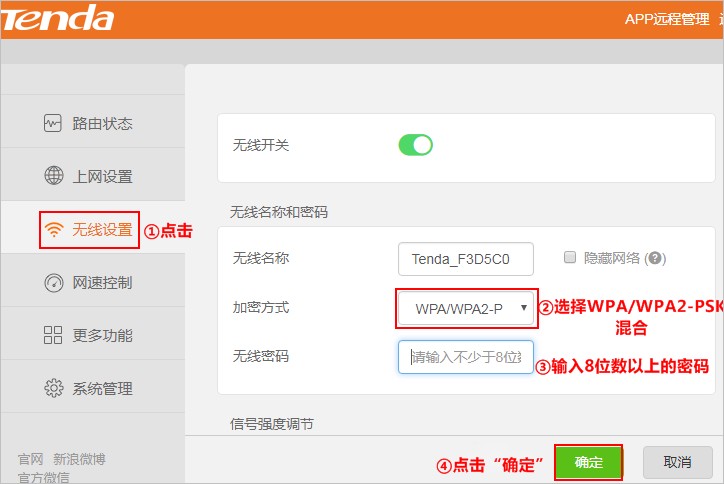Click the dropdown arrow of the encryption selector
Image resolution: width=724 pixels, height=484 pixels.
[x=524, y=308]
